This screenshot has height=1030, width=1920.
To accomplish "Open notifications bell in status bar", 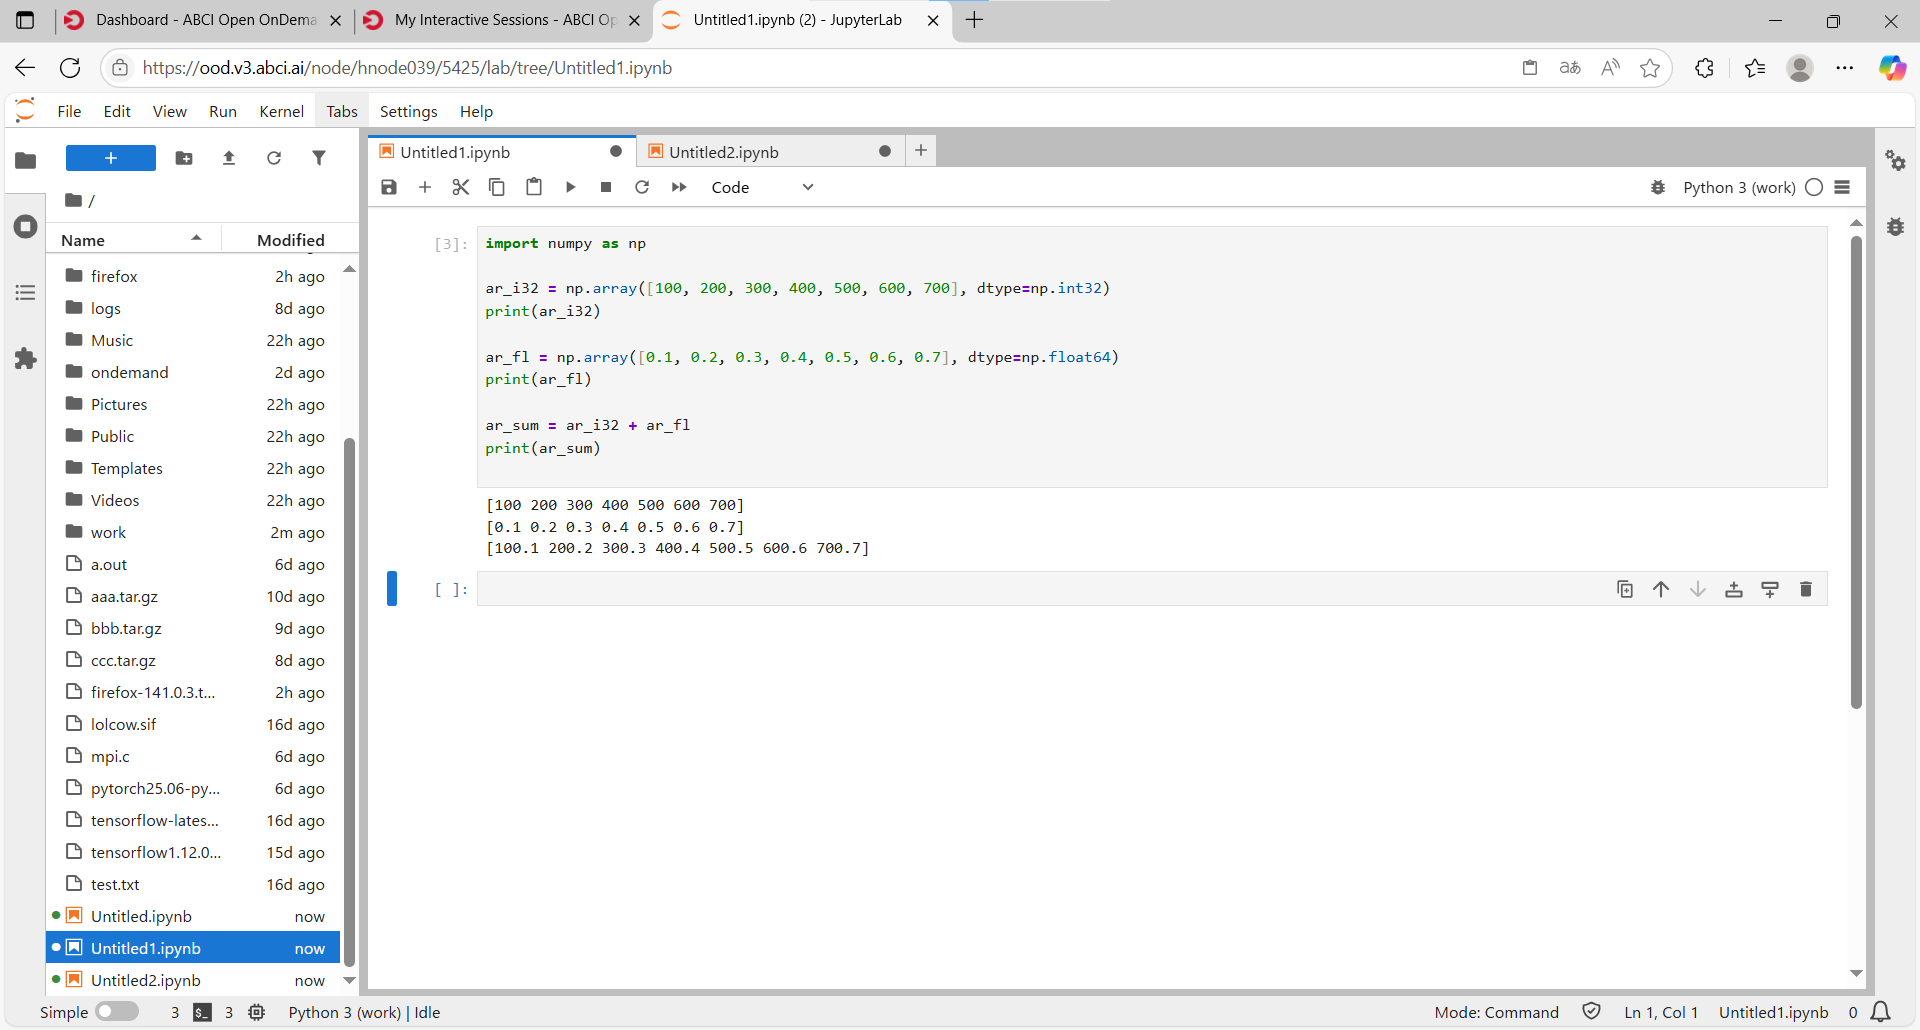I will (x=1881, y=1012).
